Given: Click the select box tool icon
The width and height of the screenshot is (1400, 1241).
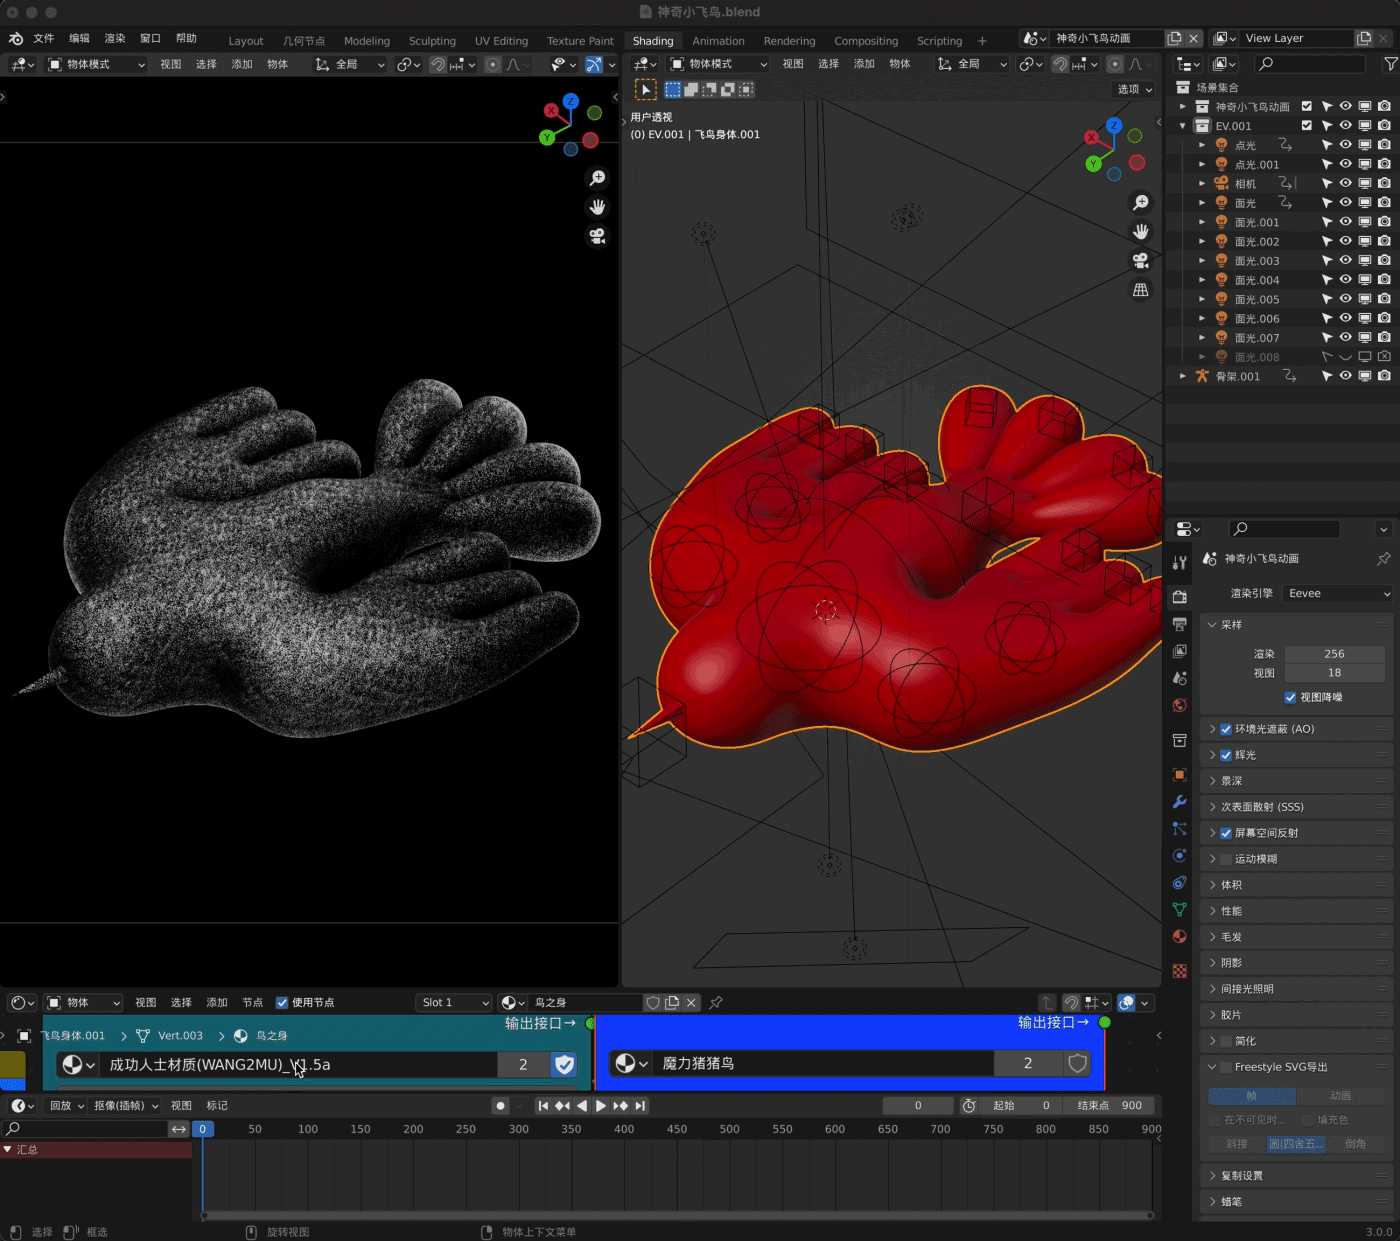Looking at the screenshot, I should (646, 90).
